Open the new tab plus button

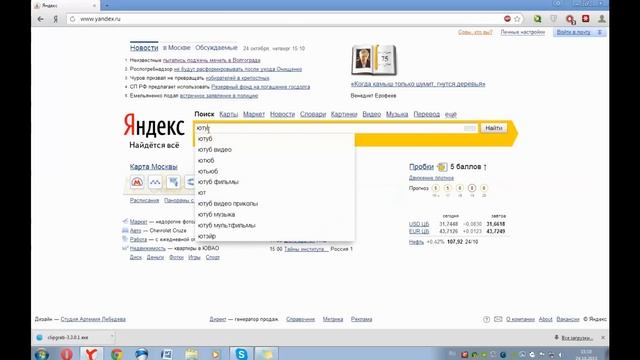(107, 6)
